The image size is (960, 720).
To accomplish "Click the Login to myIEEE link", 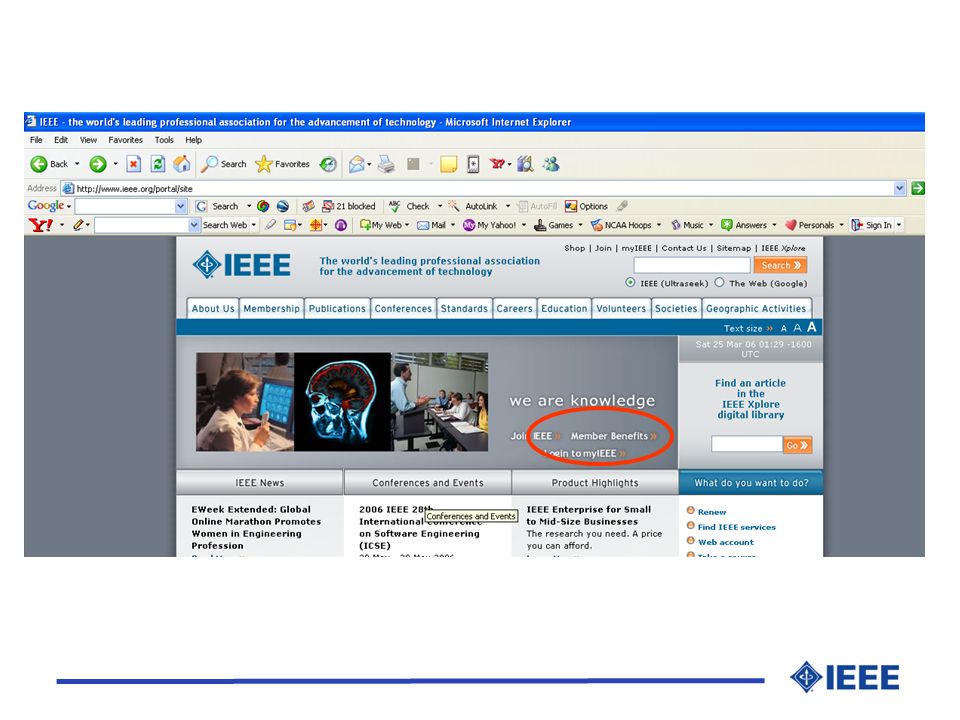I will point(585,454).
